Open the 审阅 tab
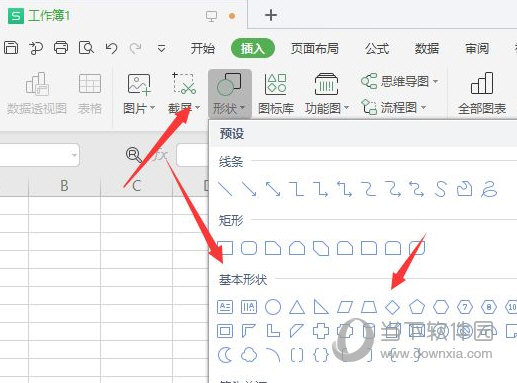Image resolution: width=517 pixels, height=383 pixels. (x=477, y=49)
